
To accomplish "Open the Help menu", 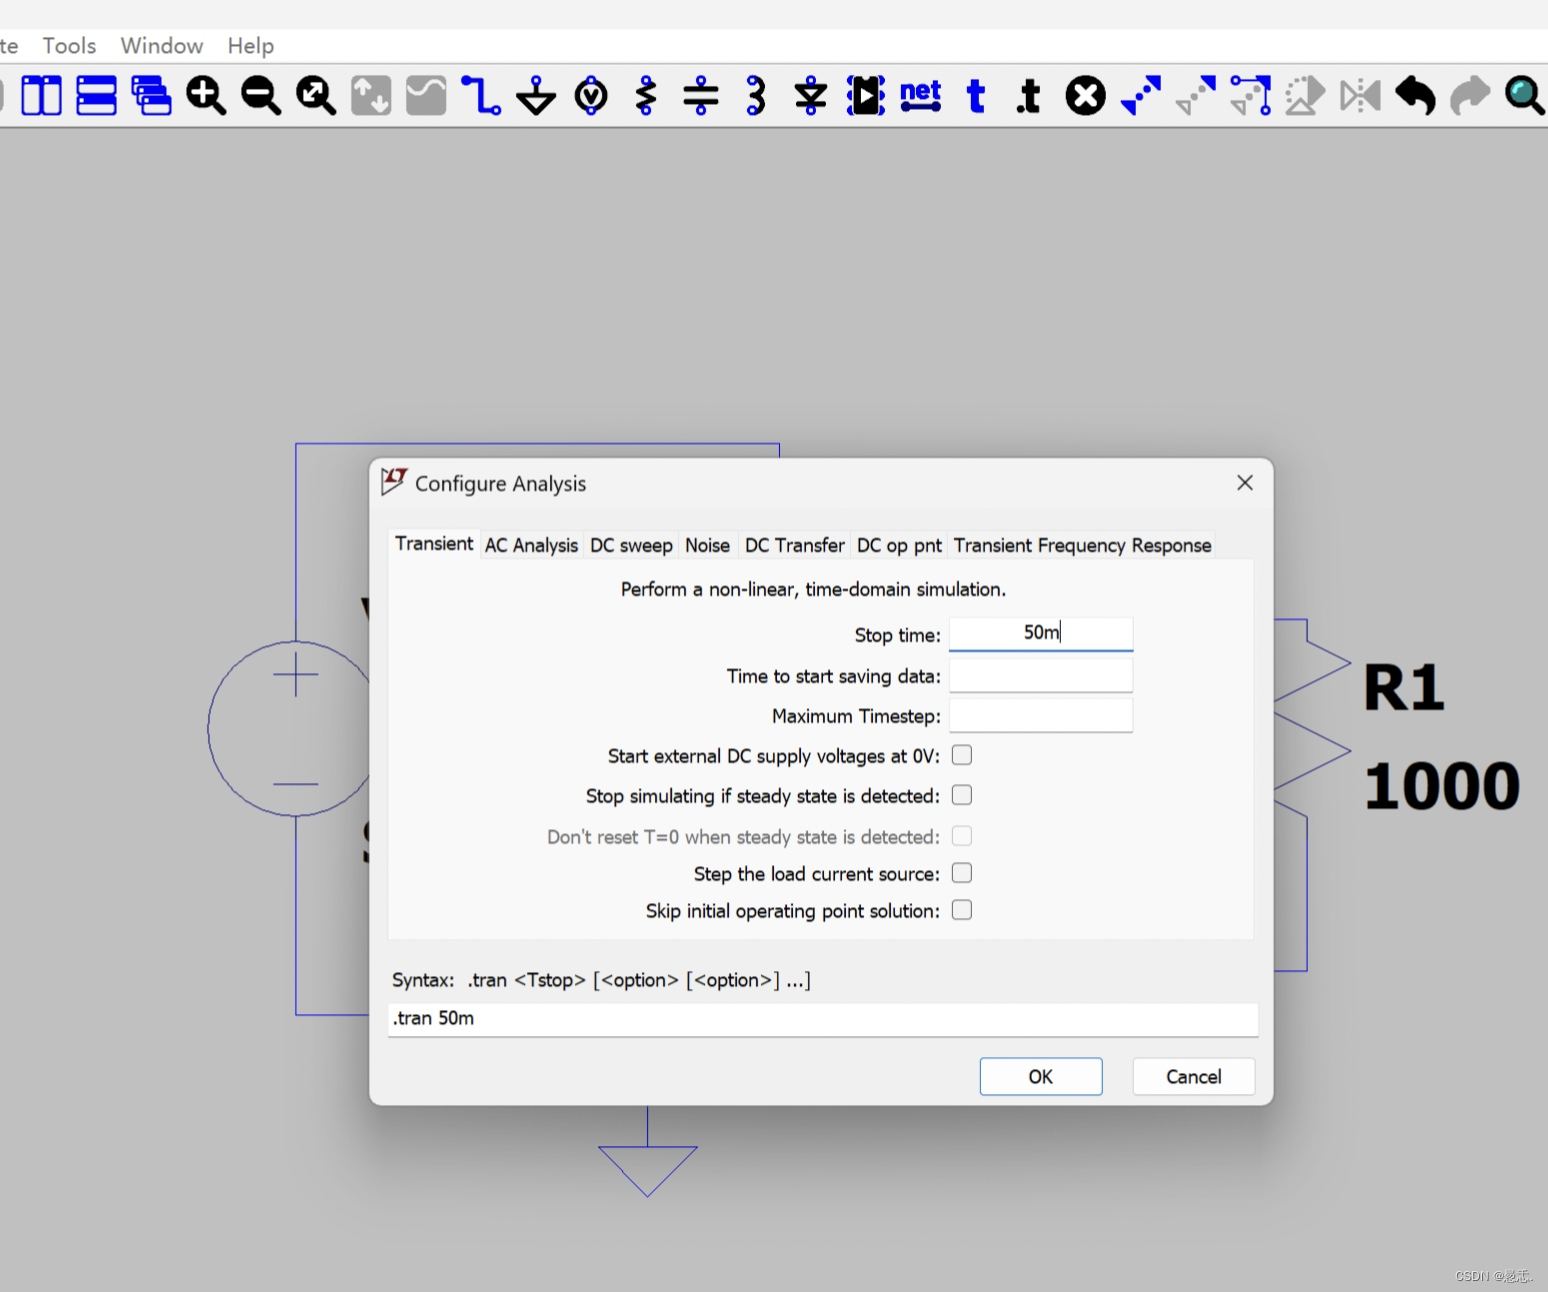I will coord(251,46).
